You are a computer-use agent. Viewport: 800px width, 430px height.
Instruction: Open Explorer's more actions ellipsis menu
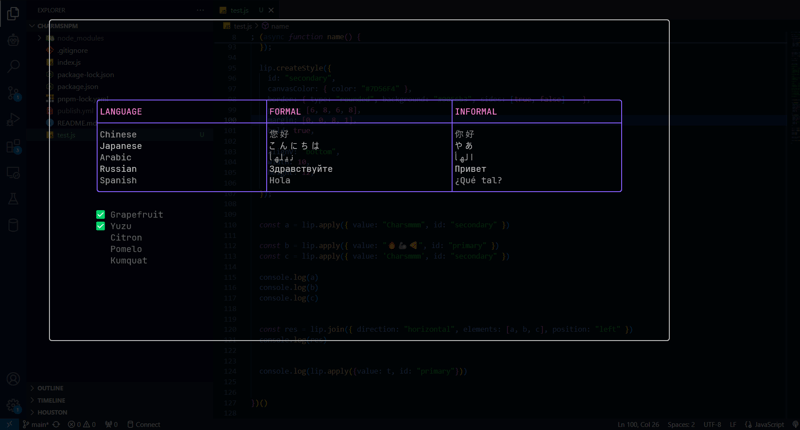pyautogui.click(x=201, y=10)
